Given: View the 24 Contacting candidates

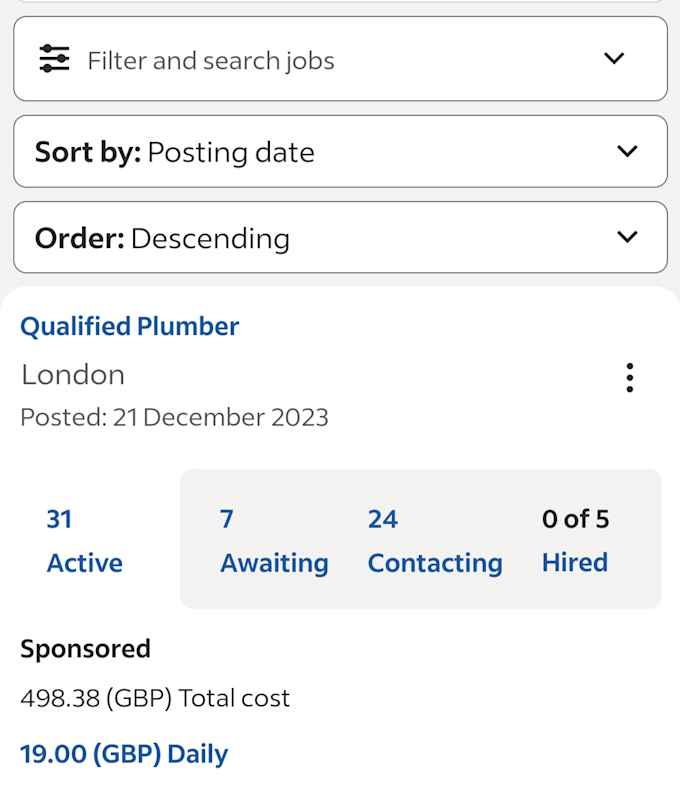Looking at the screenshot, I should pos(435,540).
